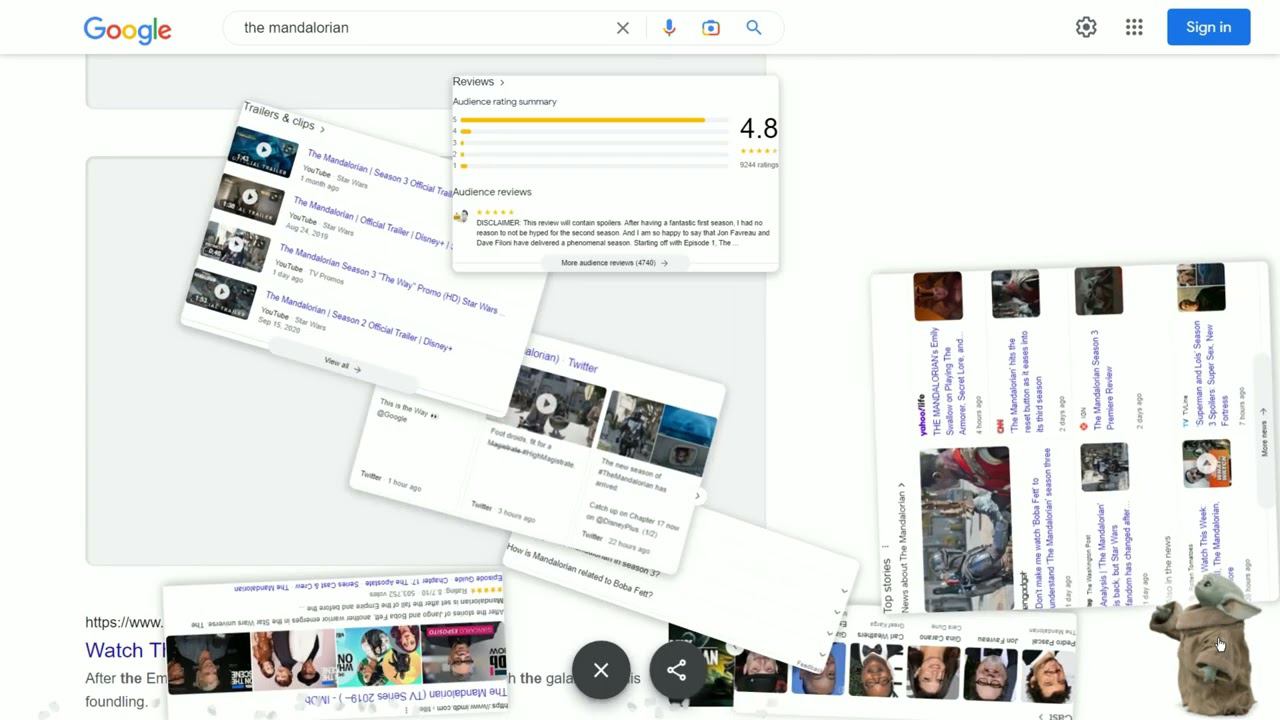Open the Settings gear
The width and height of the screenshot is (1280, 720).
tap(1086, 28)
